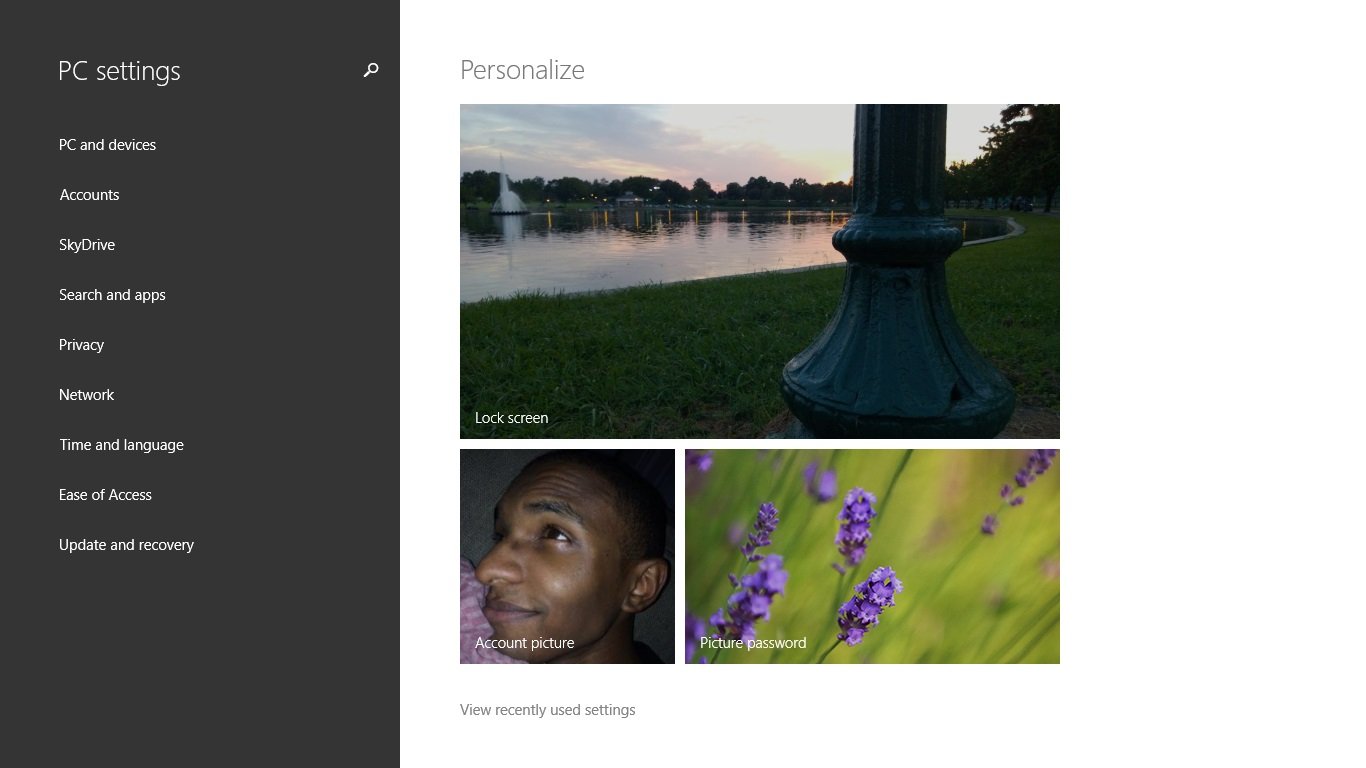Click View recently used settings link
The image size is (1366, 768).
pos(547,710)
